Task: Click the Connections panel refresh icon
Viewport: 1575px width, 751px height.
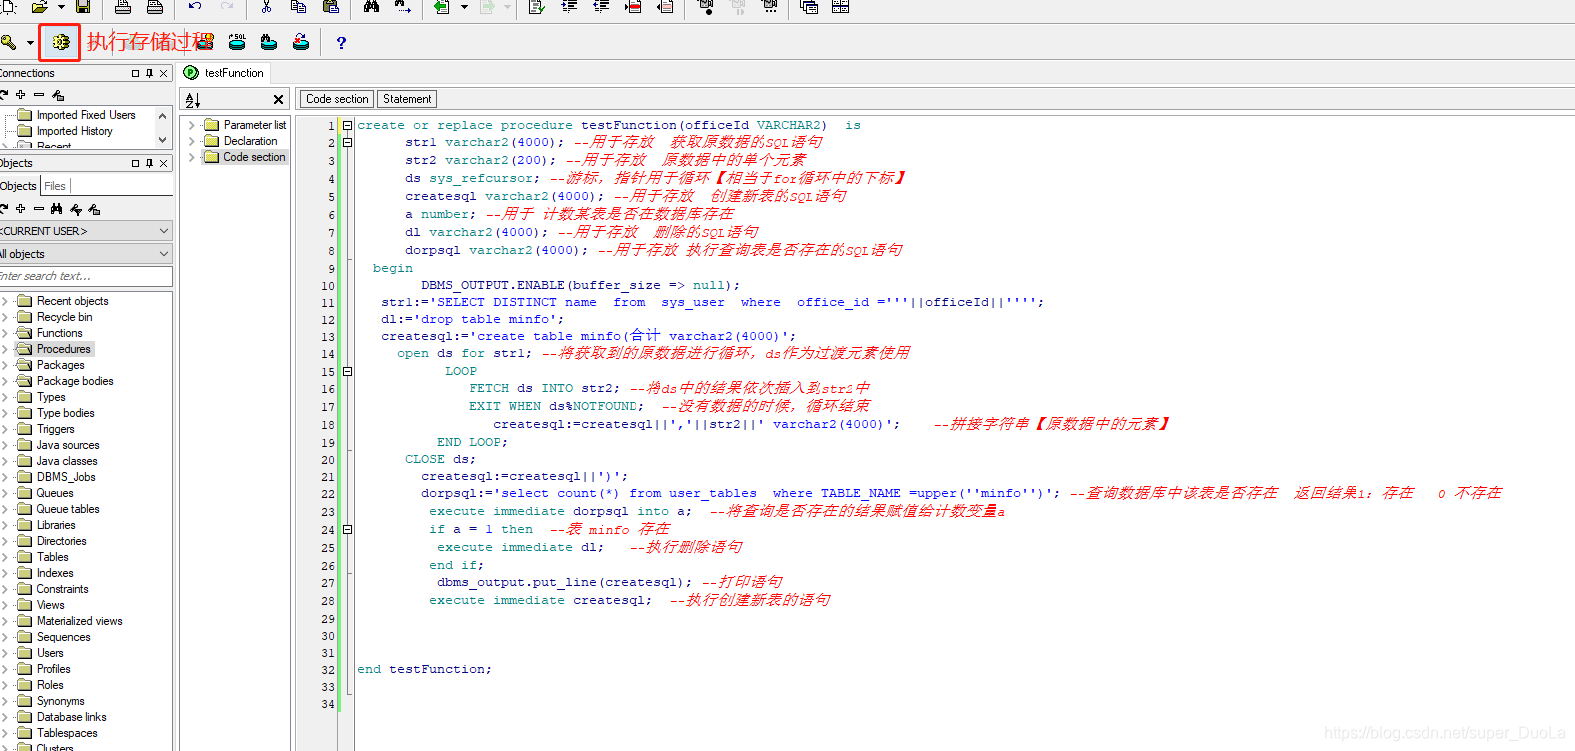Action: click(3, 95)
